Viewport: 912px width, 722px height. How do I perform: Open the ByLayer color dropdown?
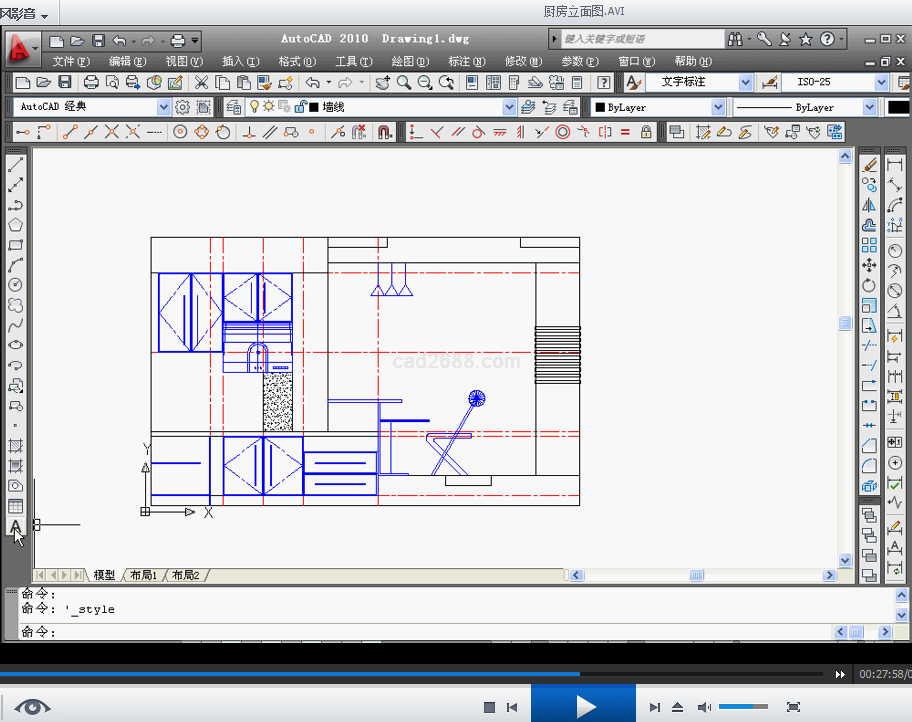[x=718, y=107]
